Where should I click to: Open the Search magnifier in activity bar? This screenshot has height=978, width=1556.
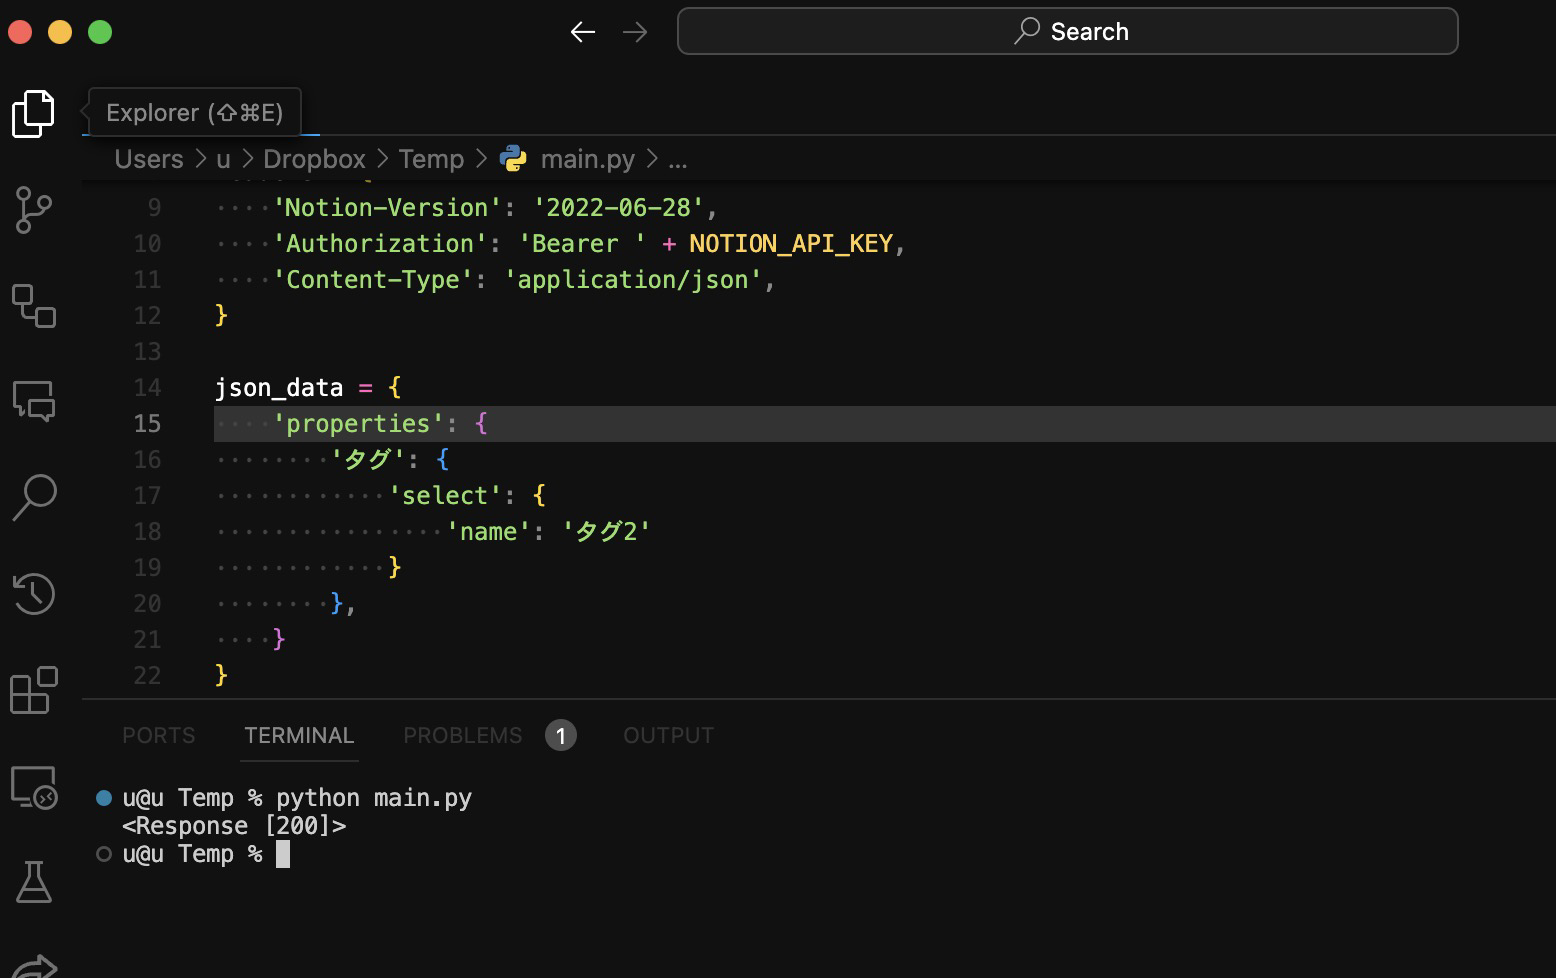click(33, 498)
